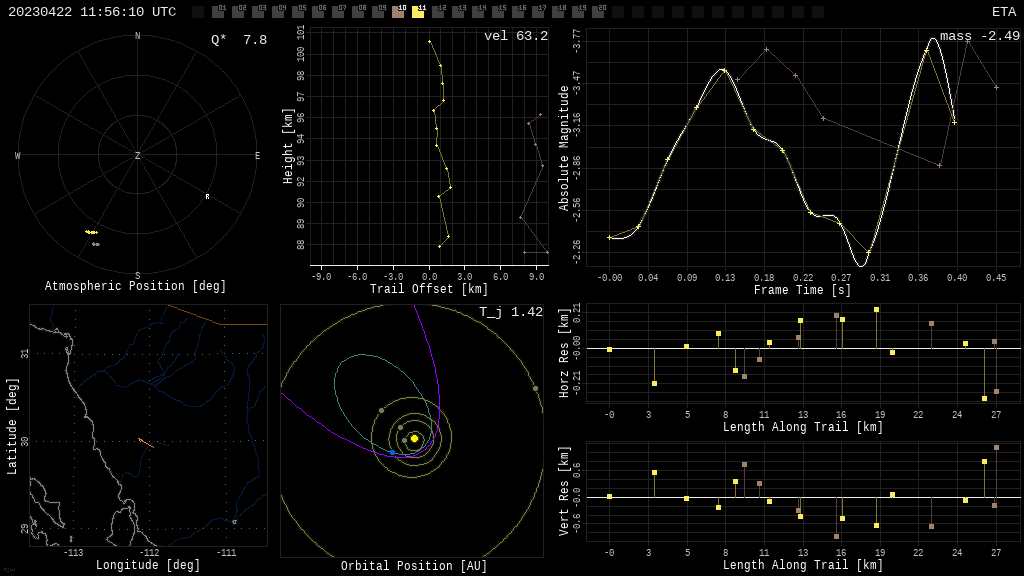This screenshot has height=576, width=1024.
Task: Click the Z zenith marker in polar plot
Action: [x=137, y=155]
